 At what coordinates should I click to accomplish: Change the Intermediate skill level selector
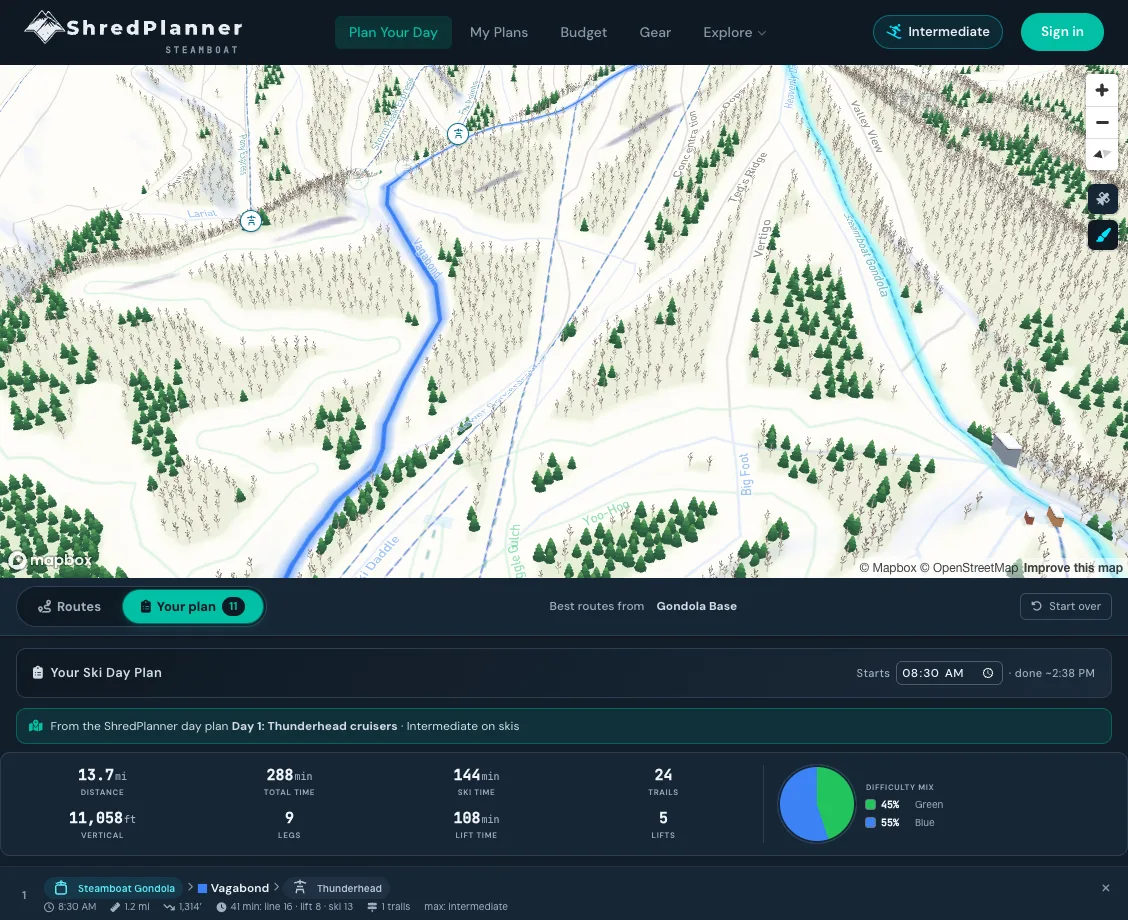tap(937, 32)
